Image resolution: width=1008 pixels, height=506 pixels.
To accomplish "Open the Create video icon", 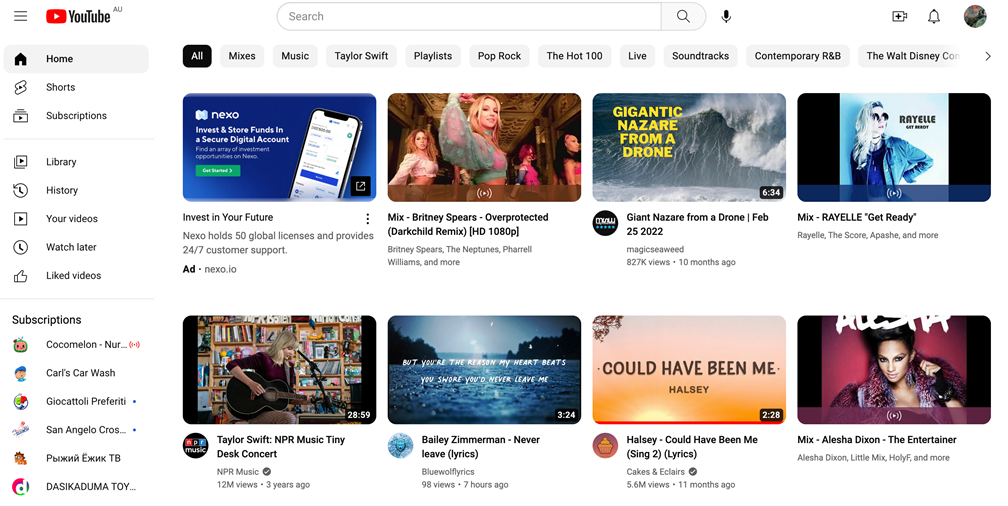I will pos(899,16).
